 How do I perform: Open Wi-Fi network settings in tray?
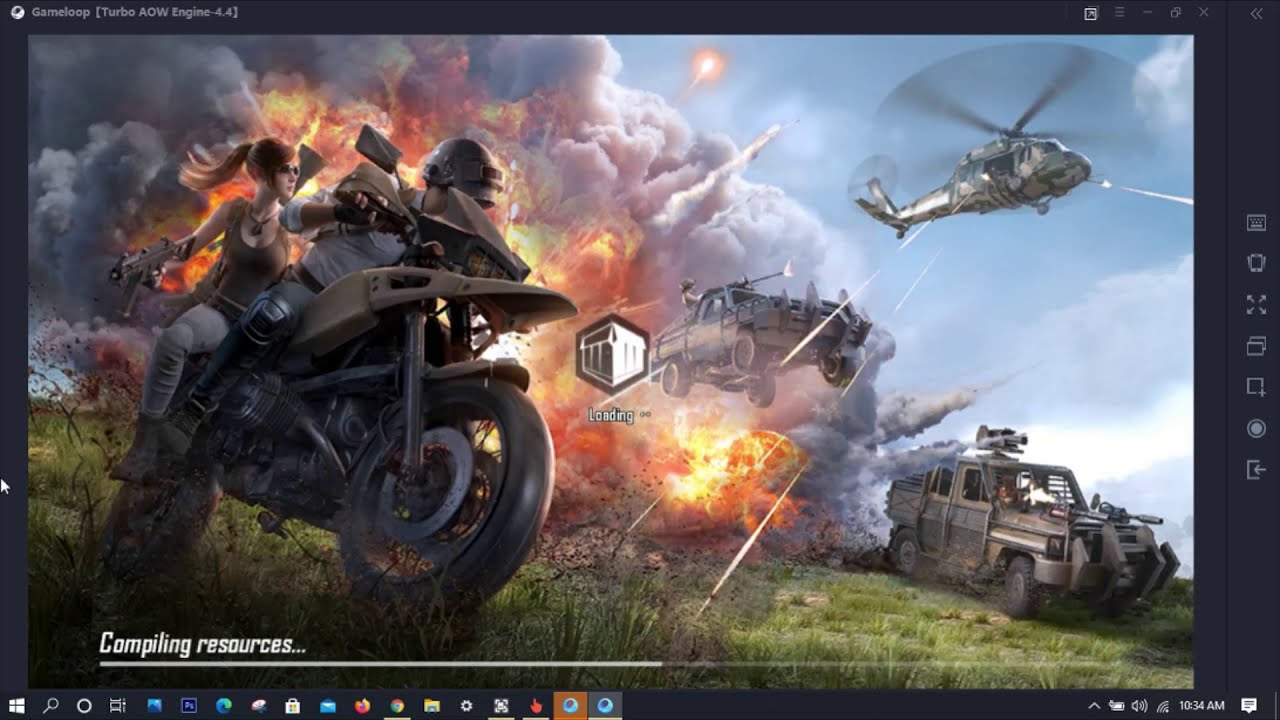(1163, 705)
